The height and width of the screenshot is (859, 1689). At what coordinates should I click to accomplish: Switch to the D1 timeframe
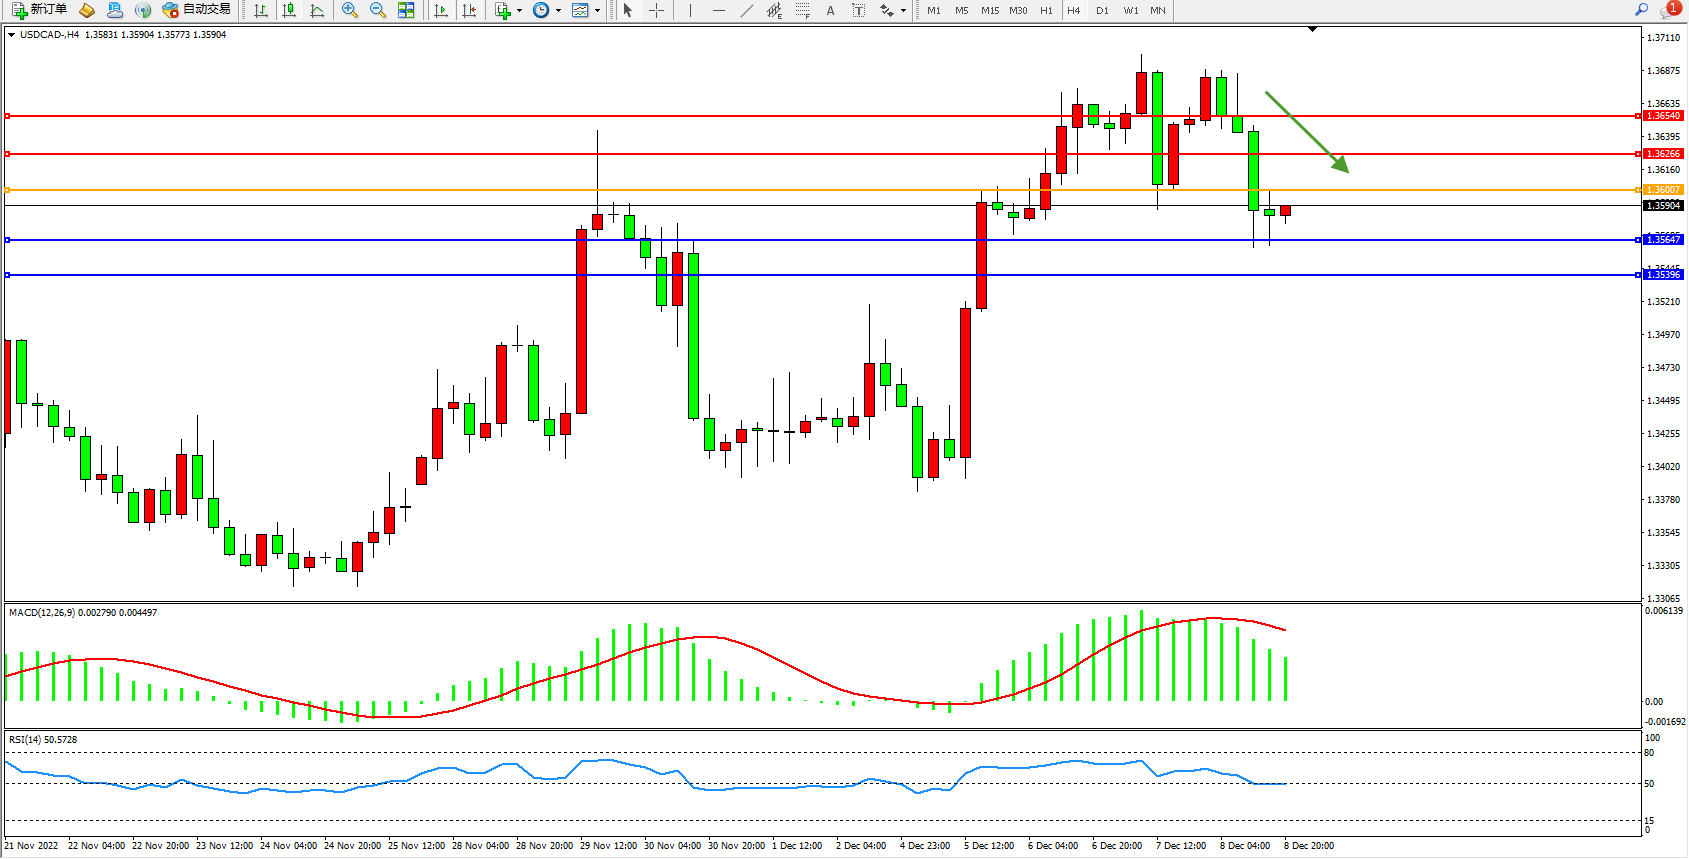coord(1102,10)
